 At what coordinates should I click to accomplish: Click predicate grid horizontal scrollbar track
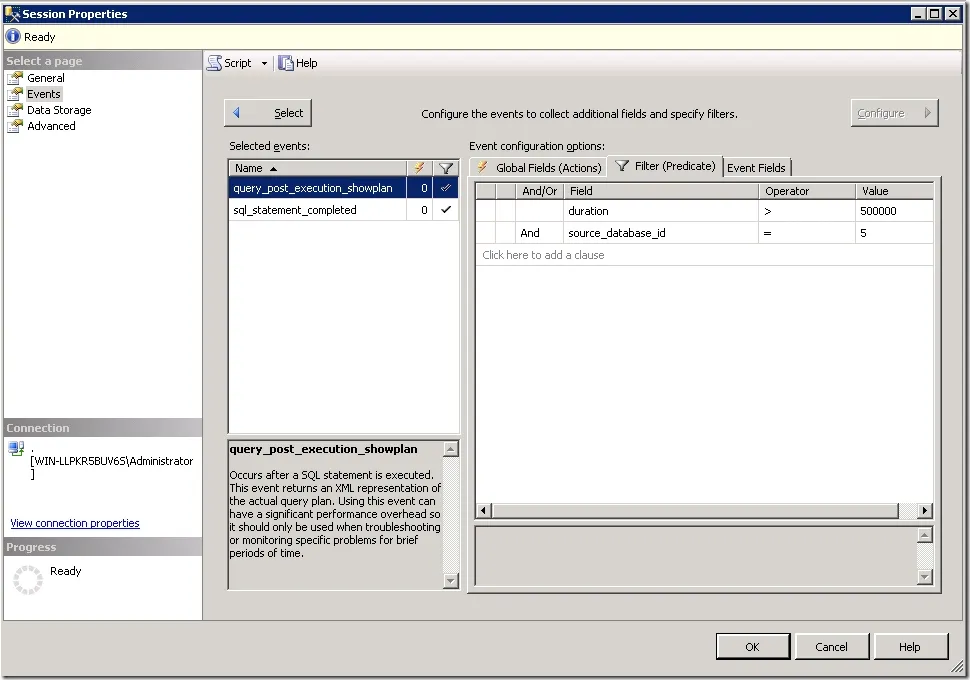pyautogui.click(x=907, y=510)
